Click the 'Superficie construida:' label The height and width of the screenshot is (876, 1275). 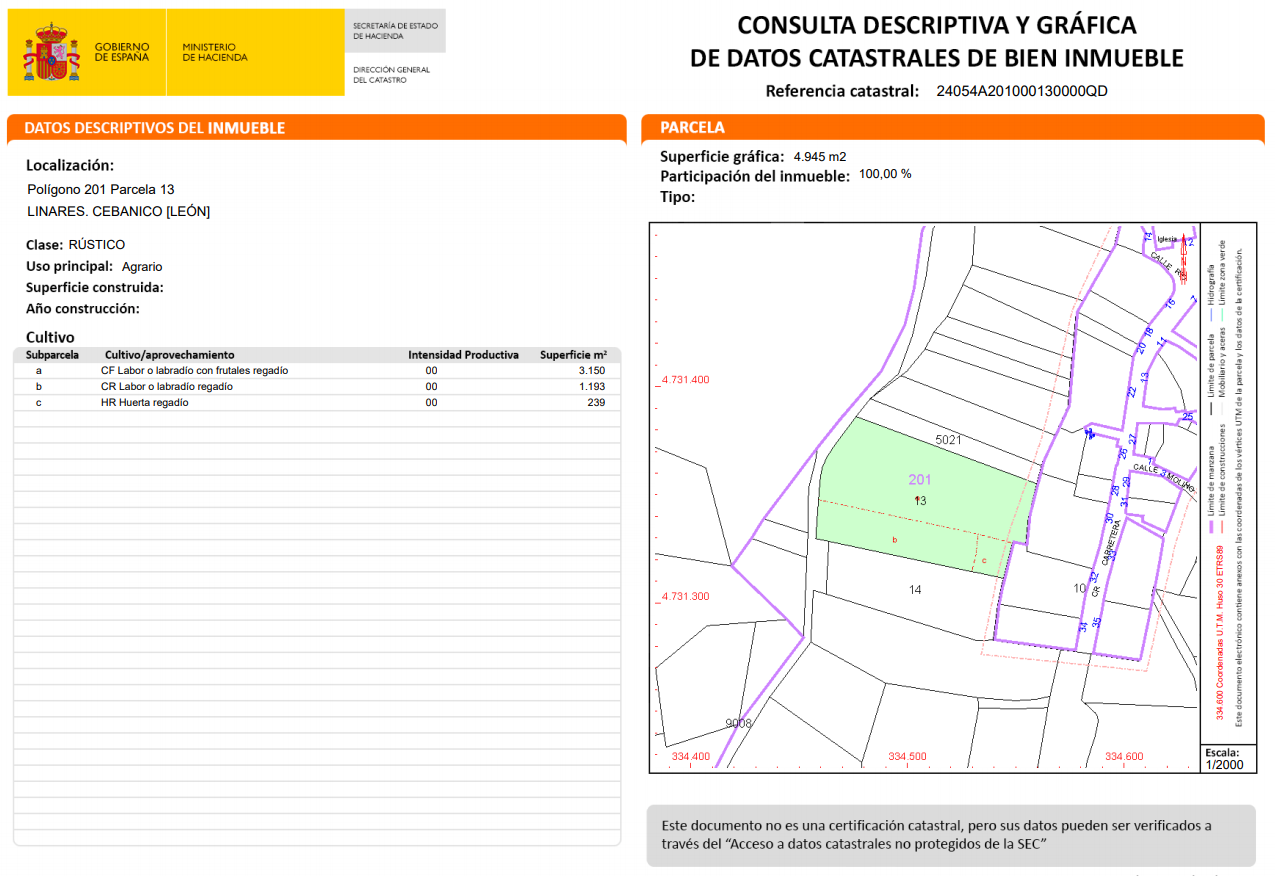point(95,288)
